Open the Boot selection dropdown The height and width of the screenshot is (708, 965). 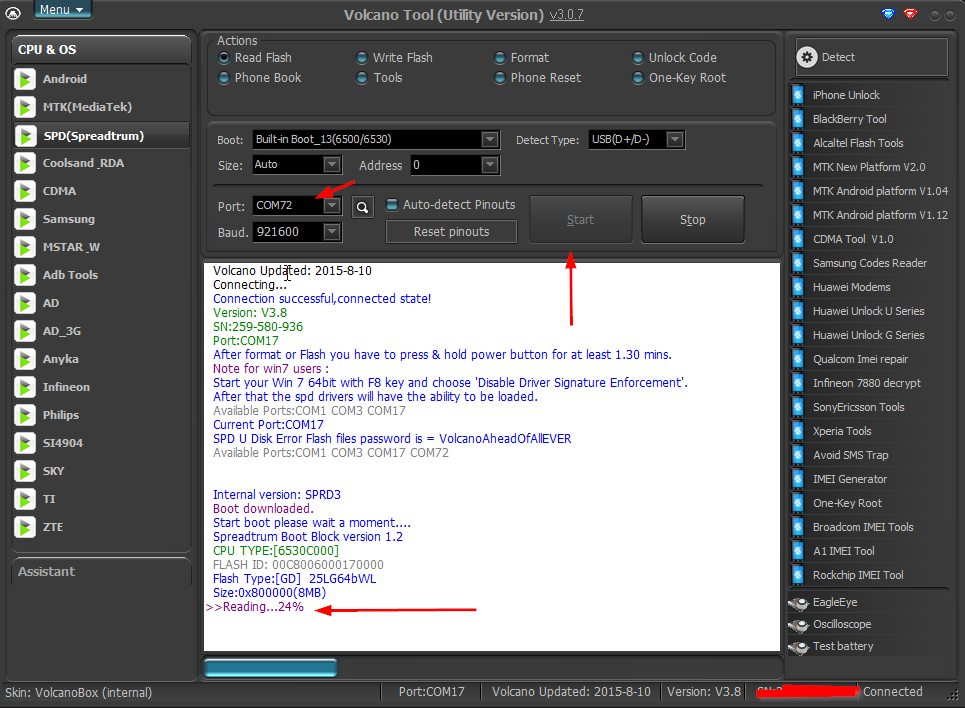pyautogui.click(x=490, y=140)
